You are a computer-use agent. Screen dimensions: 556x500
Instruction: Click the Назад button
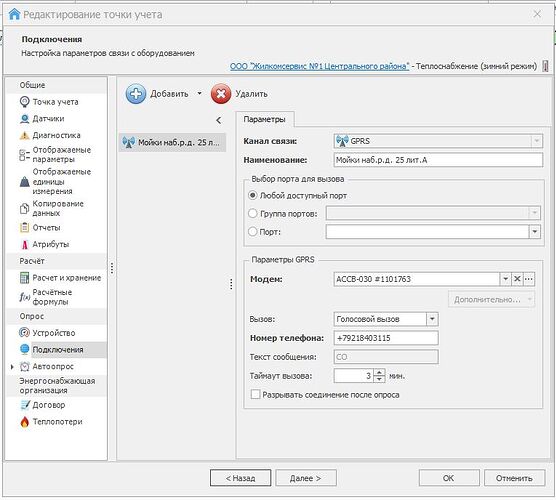pos(240,478)
